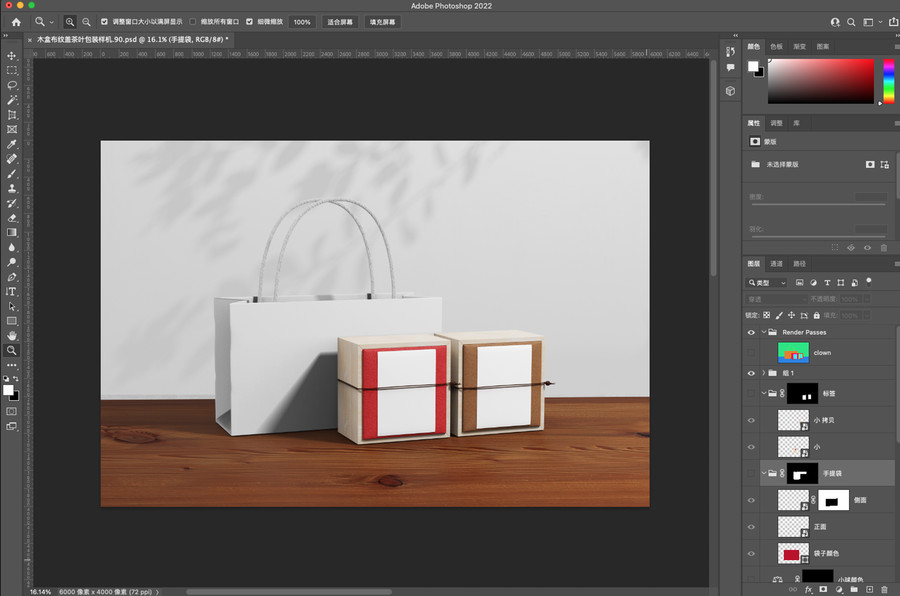Select the Pen tool
This screenshot has width=900, height=596.
click(11, 277)
